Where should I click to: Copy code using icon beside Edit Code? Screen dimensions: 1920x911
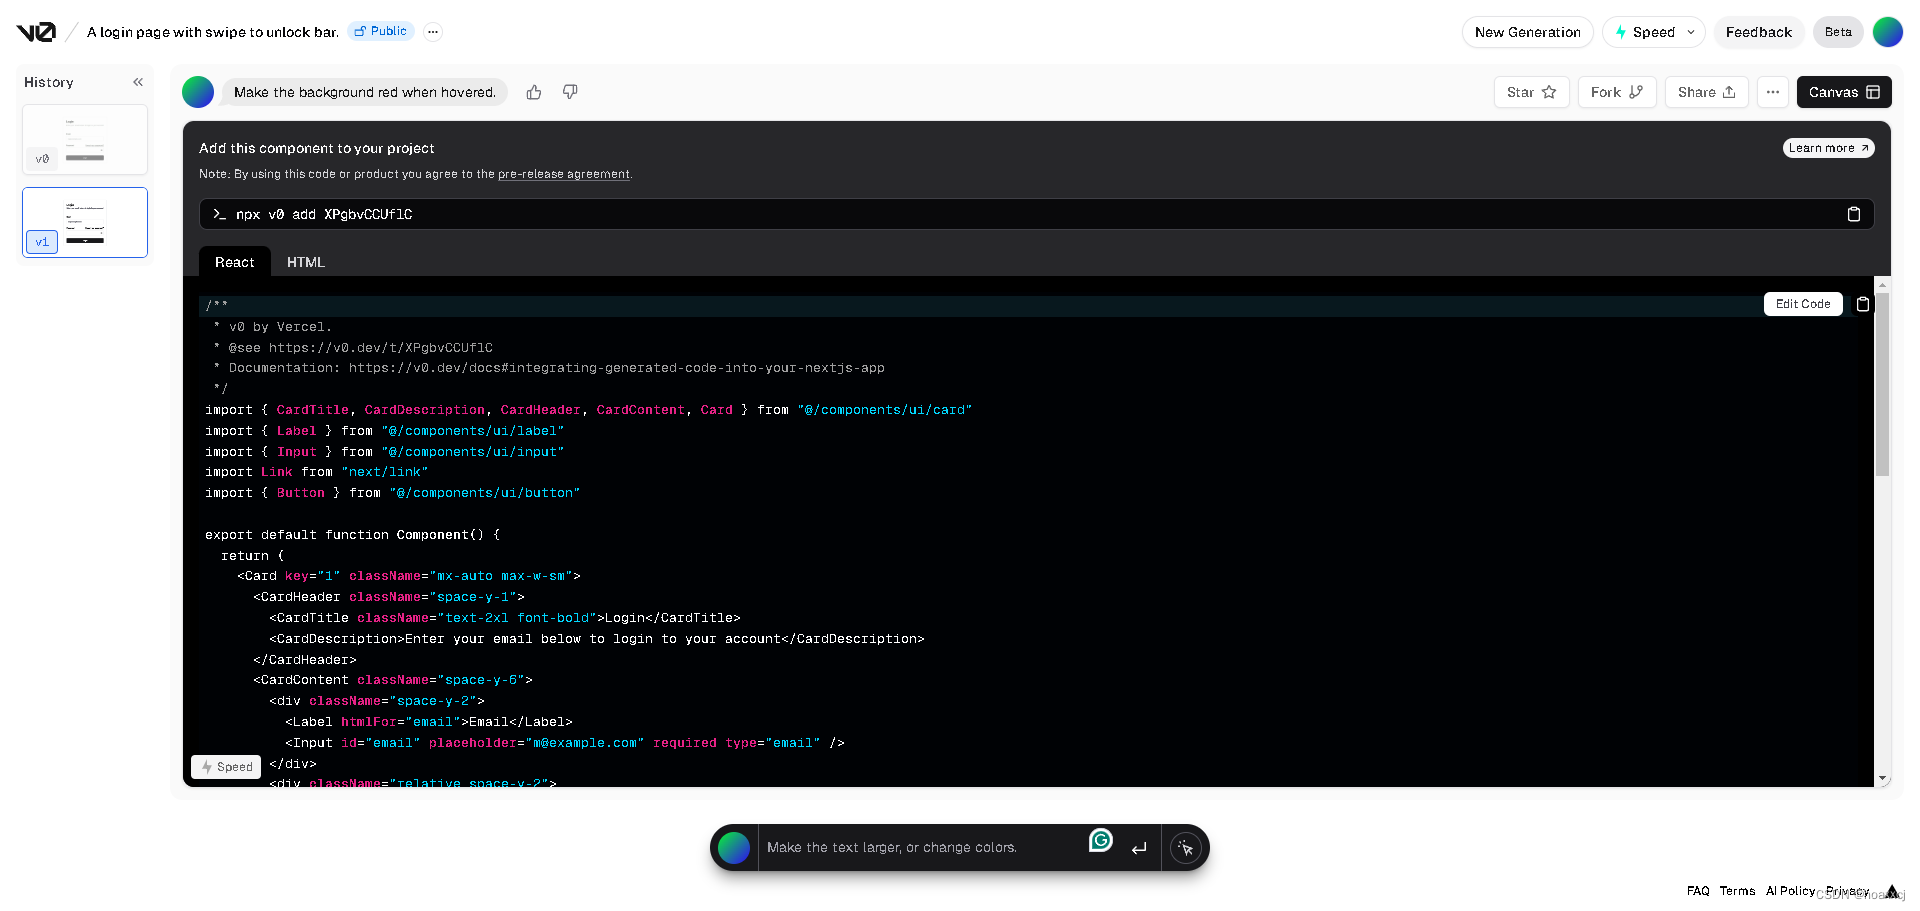click(x=1862, y=304)
